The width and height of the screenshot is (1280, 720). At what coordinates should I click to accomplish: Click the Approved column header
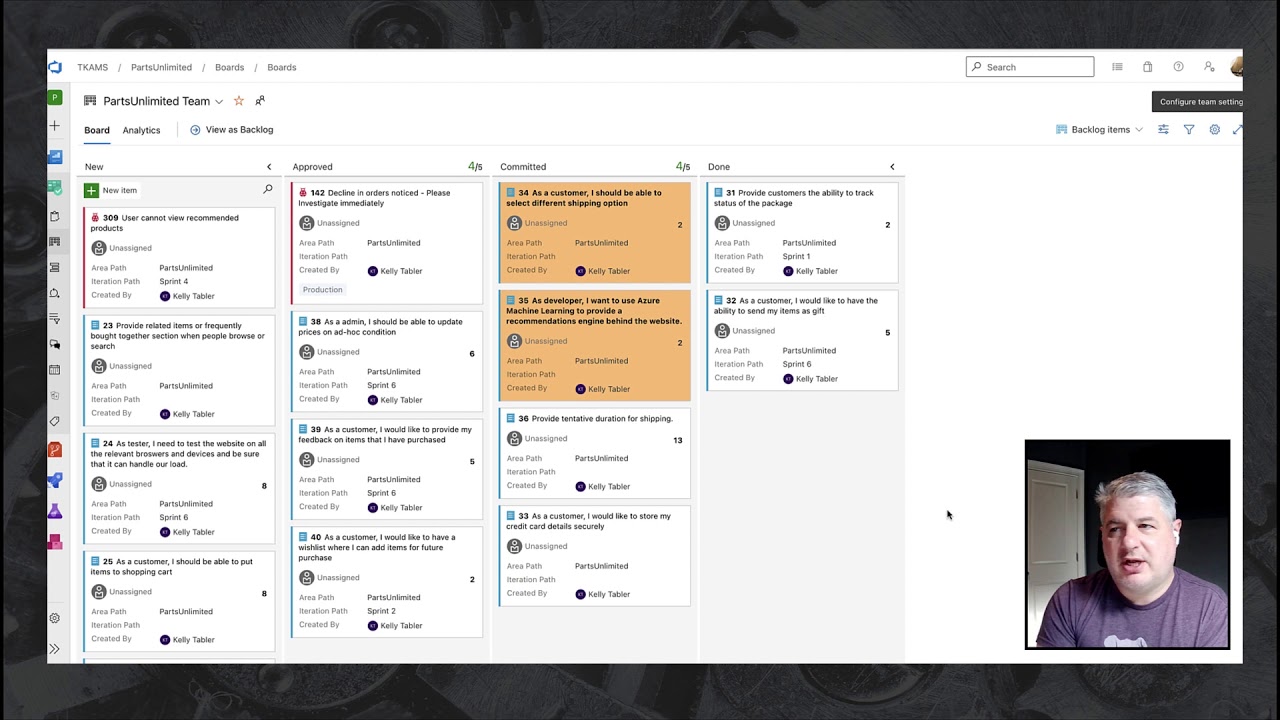click(x=313, y=167)
